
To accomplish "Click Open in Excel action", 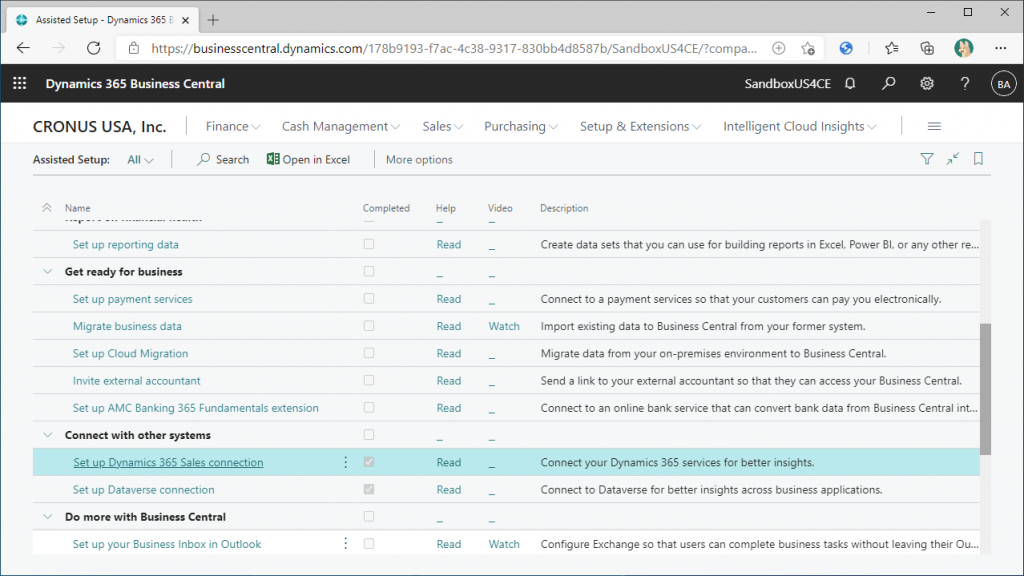I will point(308,159).
